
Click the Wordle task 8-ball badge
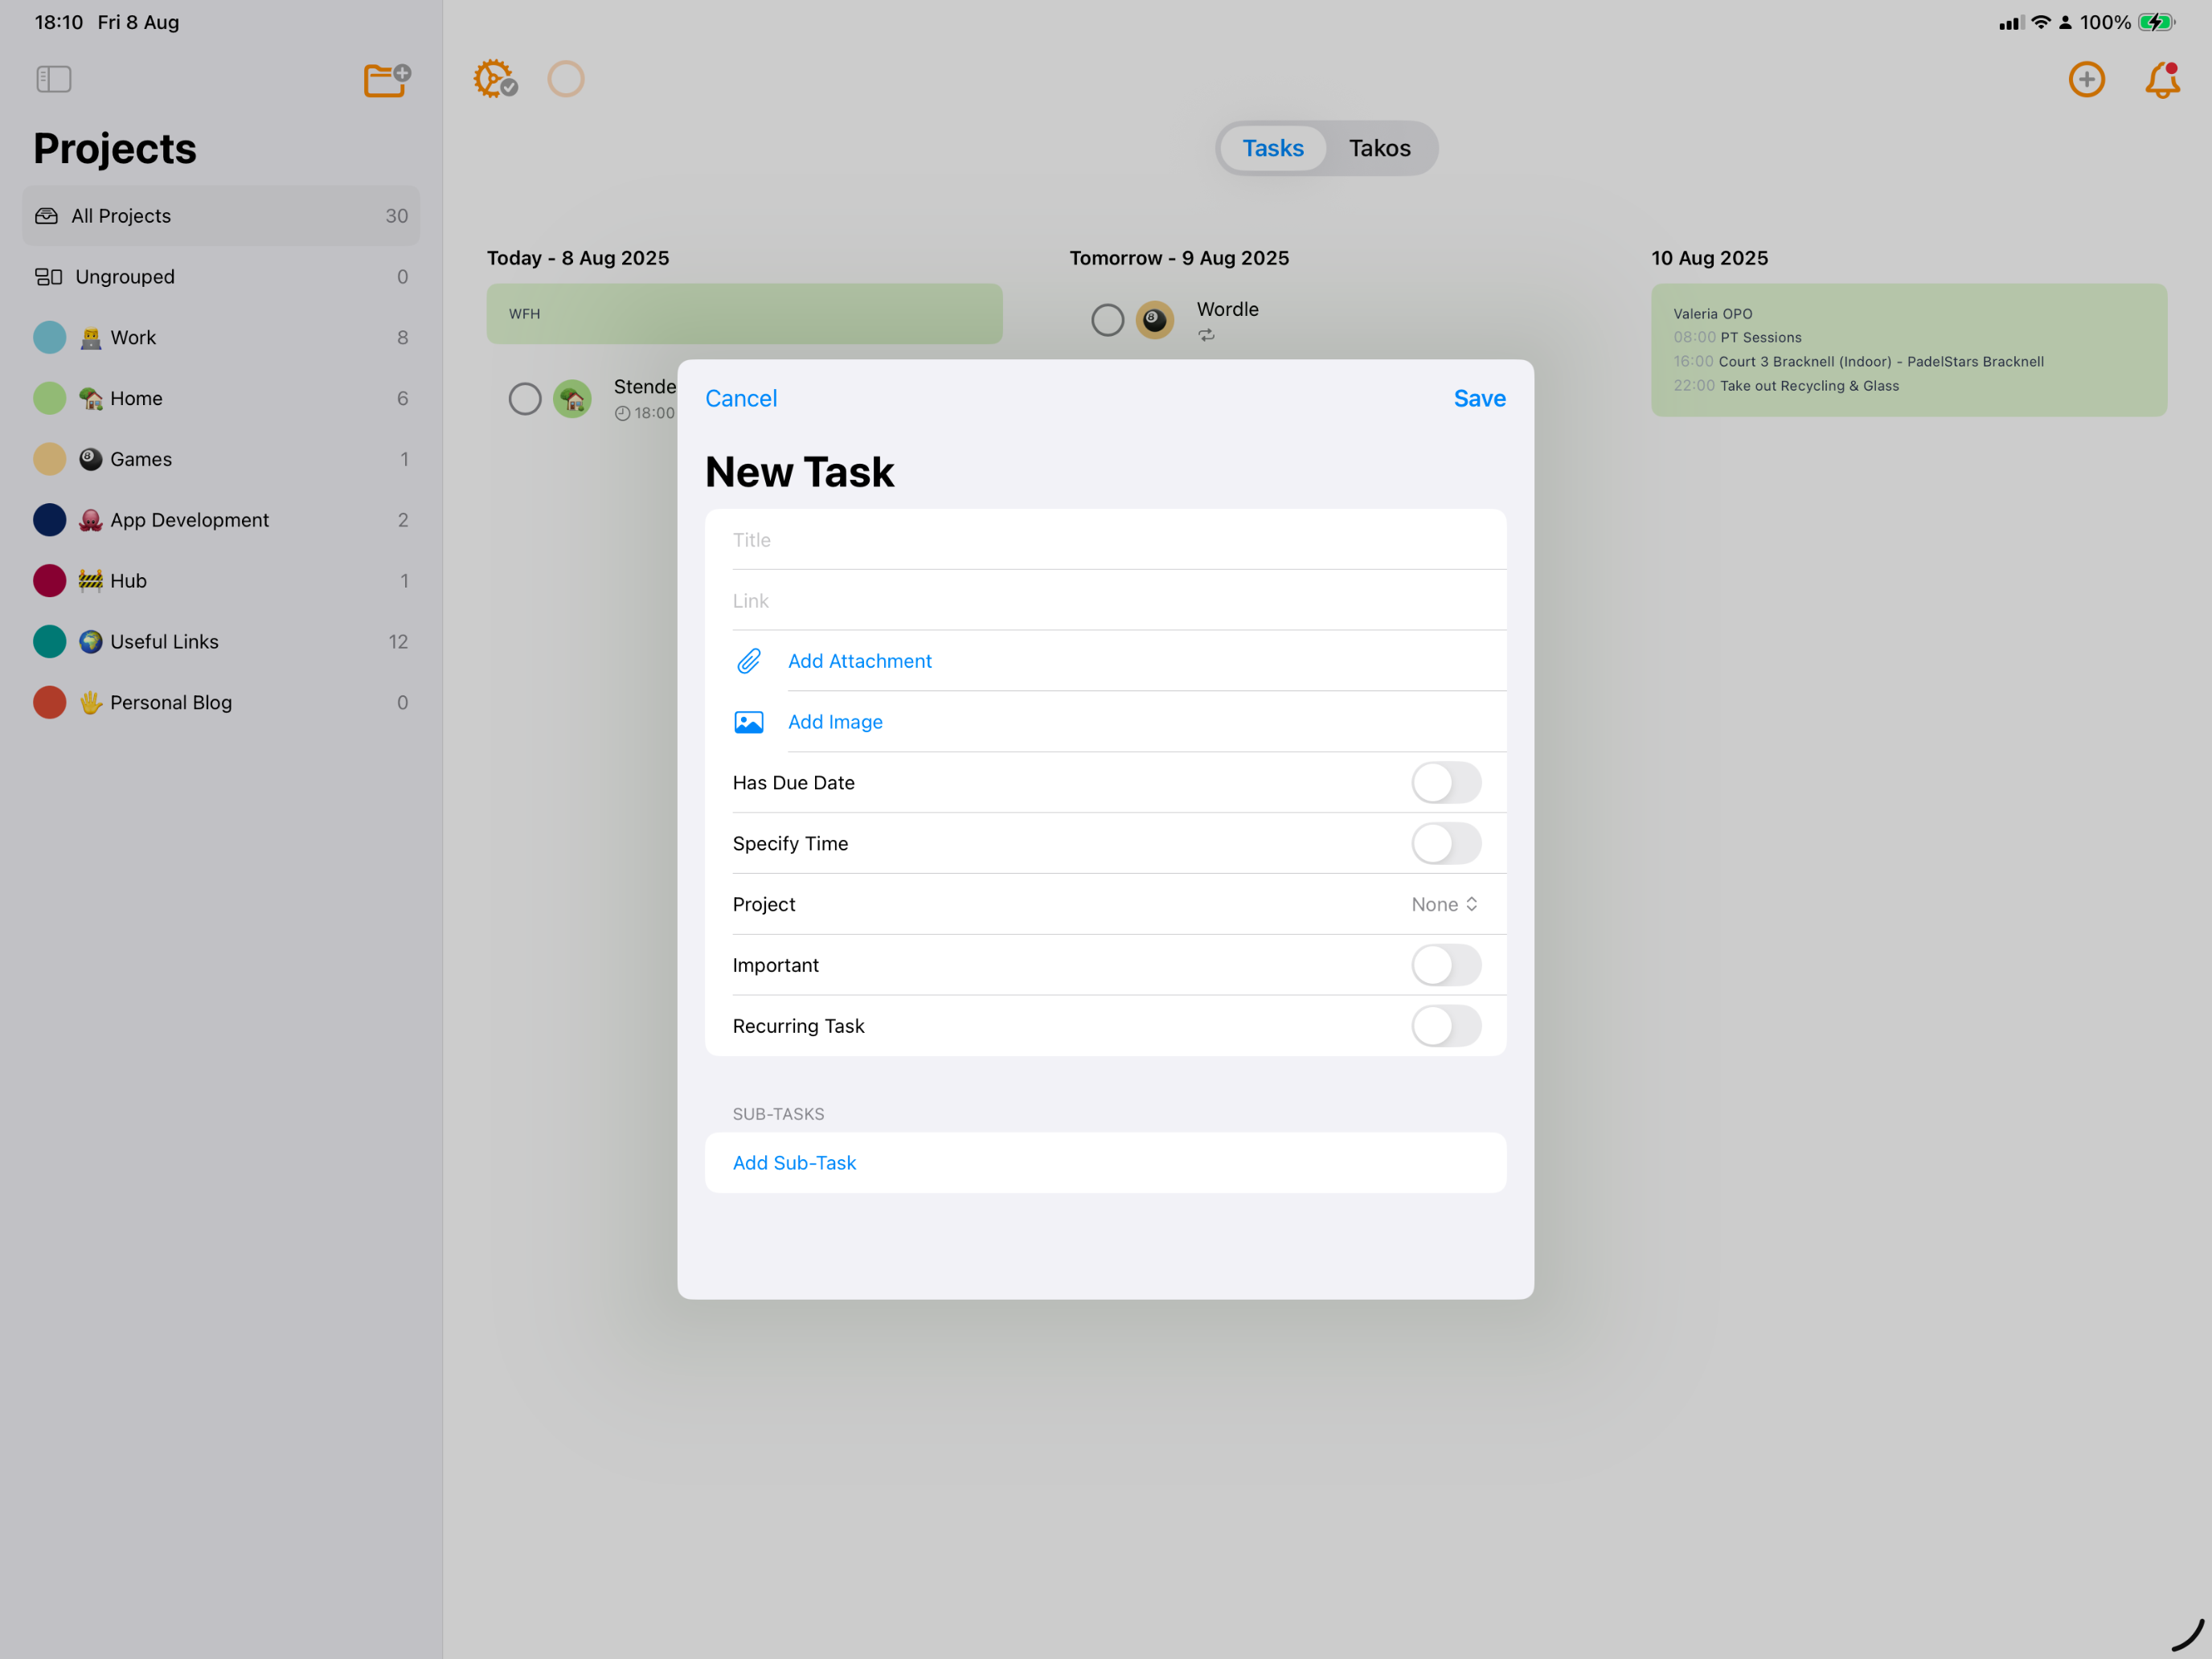(x=1155, y=320)
